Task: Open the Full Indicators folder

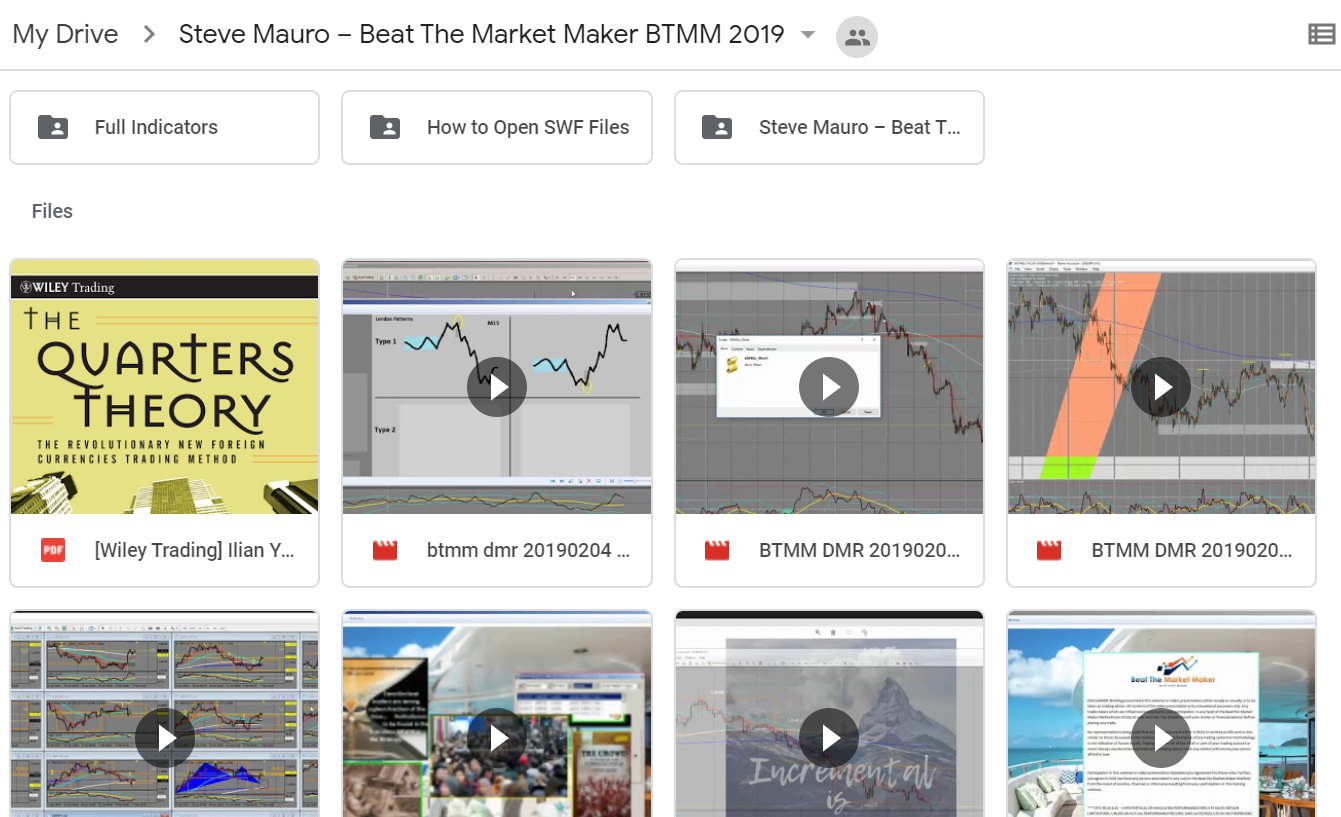Action: [164, 127]
